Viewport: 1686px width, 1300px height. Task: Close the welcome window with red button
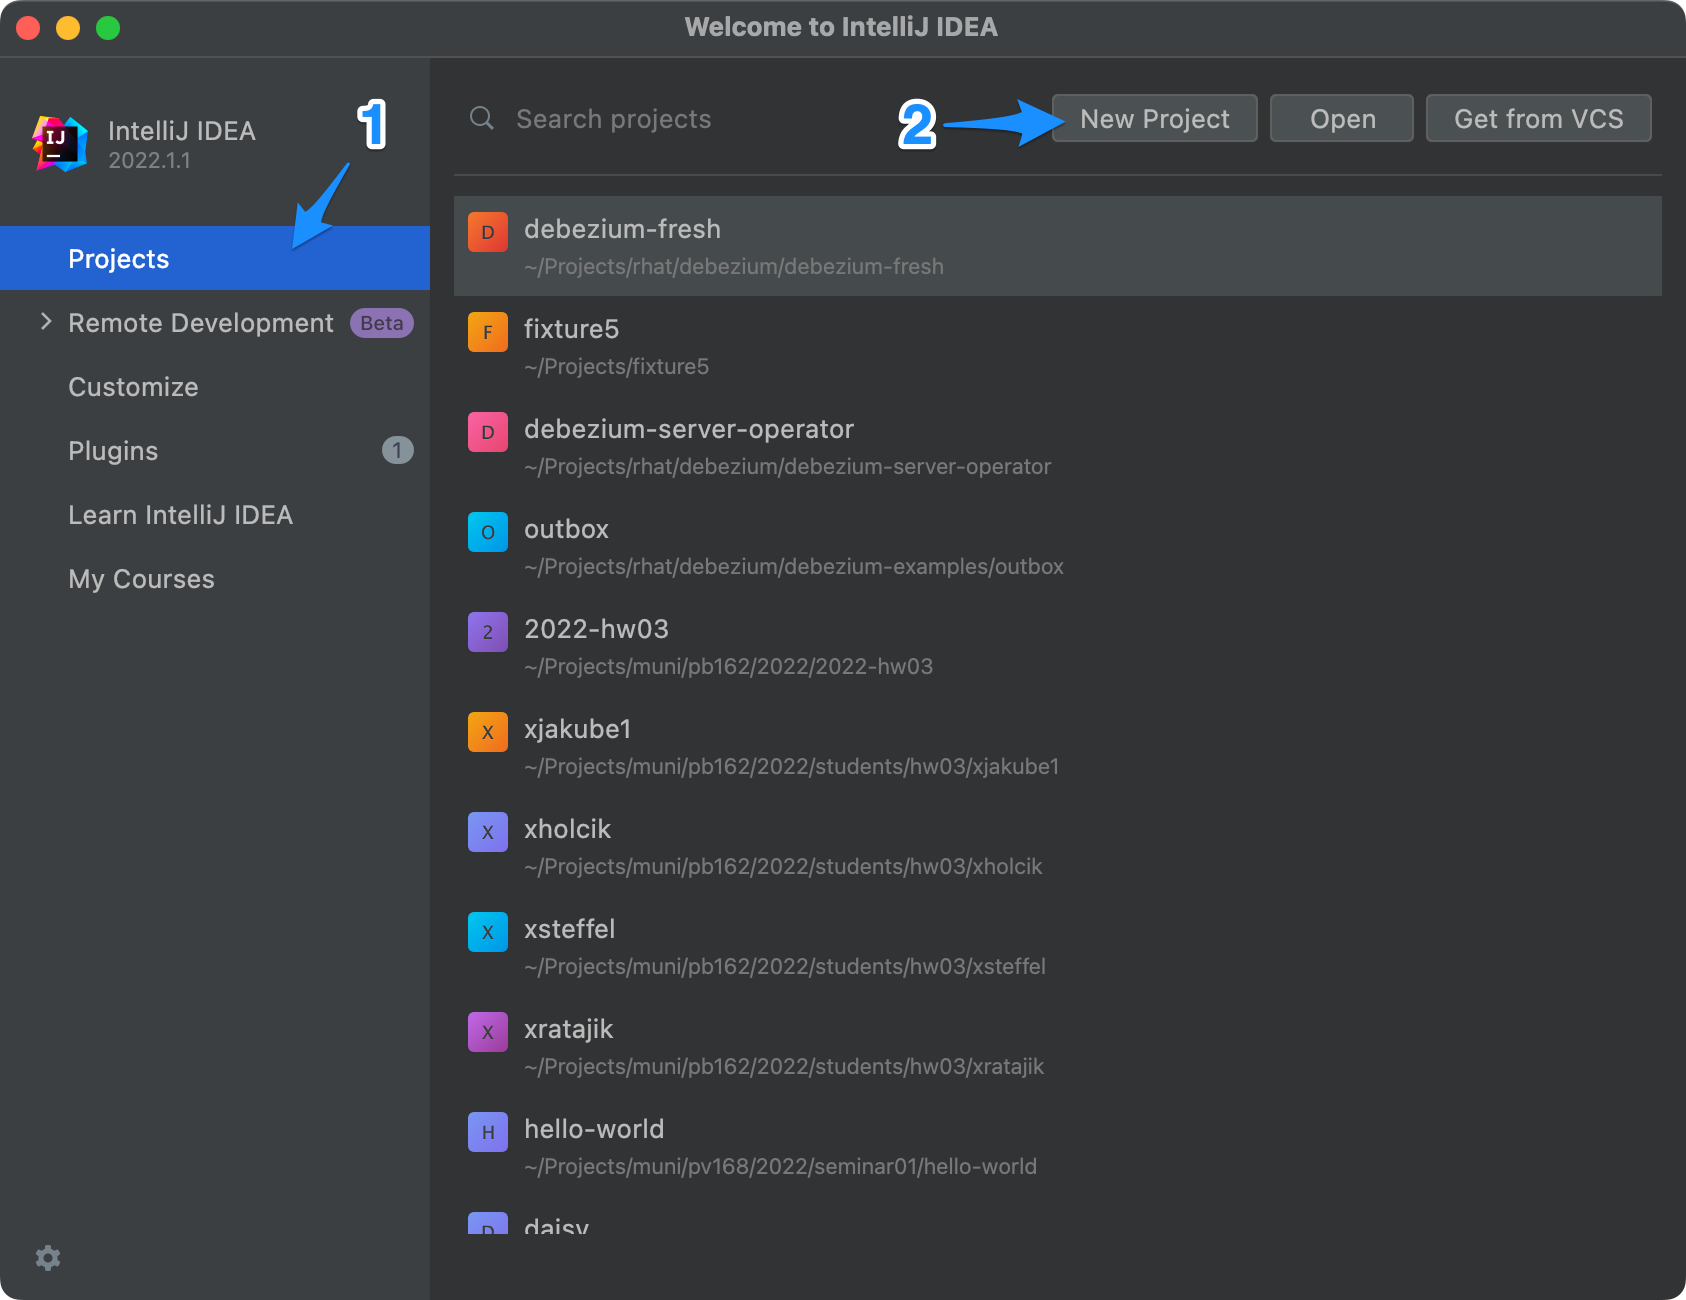click(28, 28)
